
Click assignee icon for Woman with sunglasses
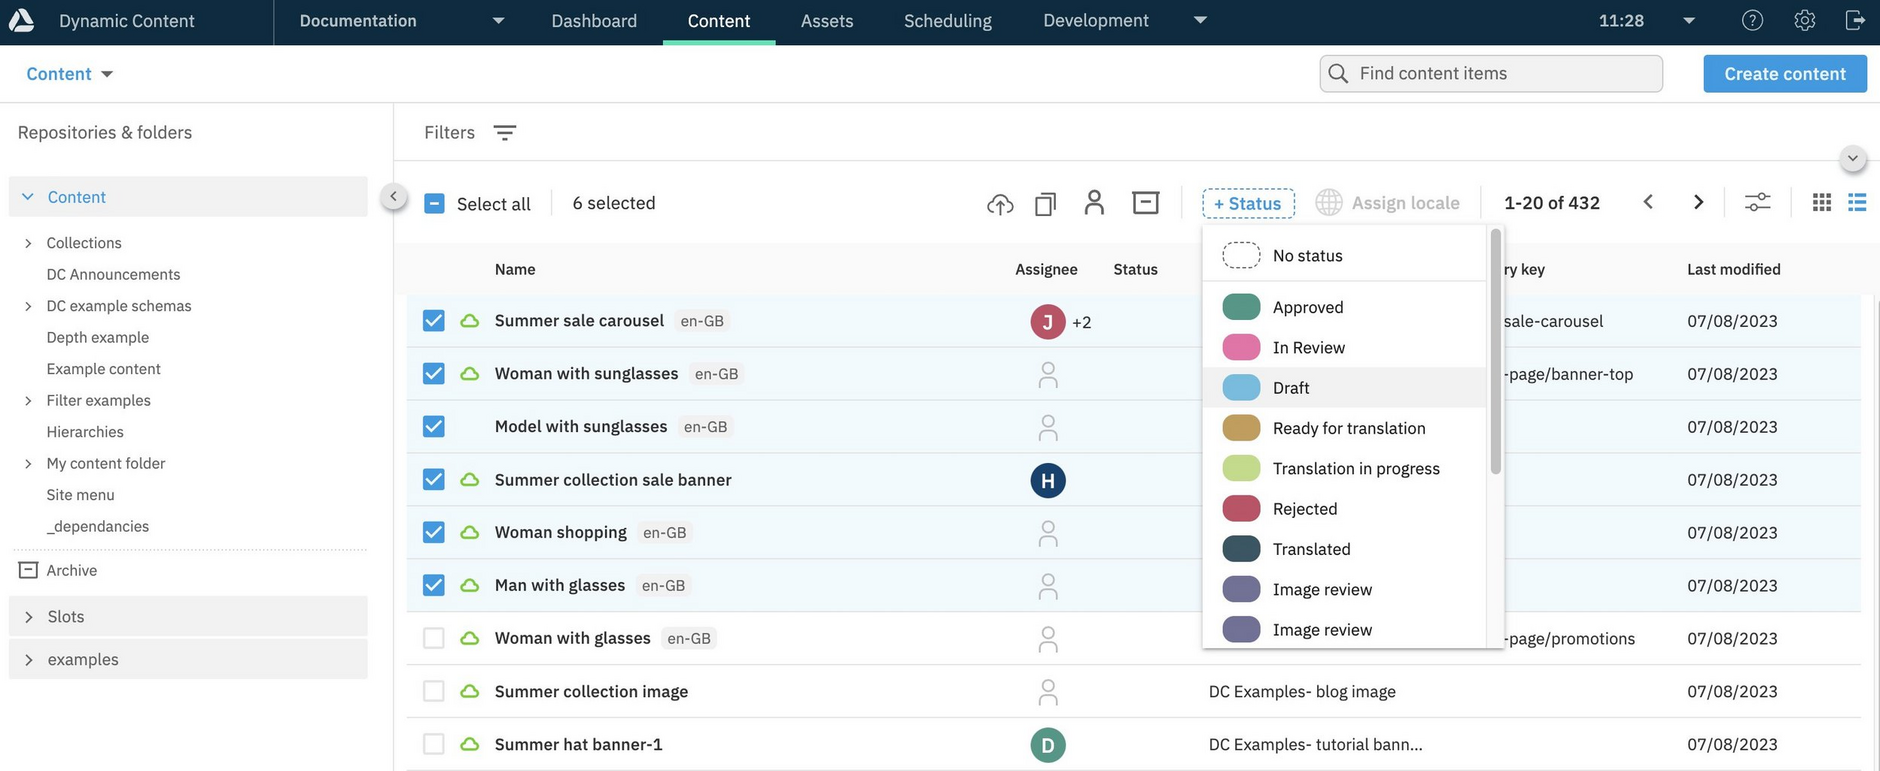pos(1047,375)
